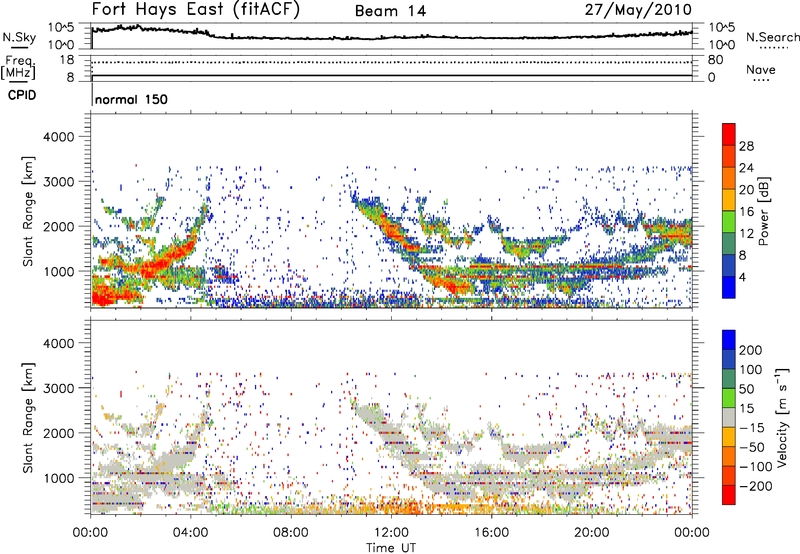The image size is (800, 554).
Task: Click the power panel 'Slant Range [km]' label
Action: pyautogui.click(x=28, y=211)
